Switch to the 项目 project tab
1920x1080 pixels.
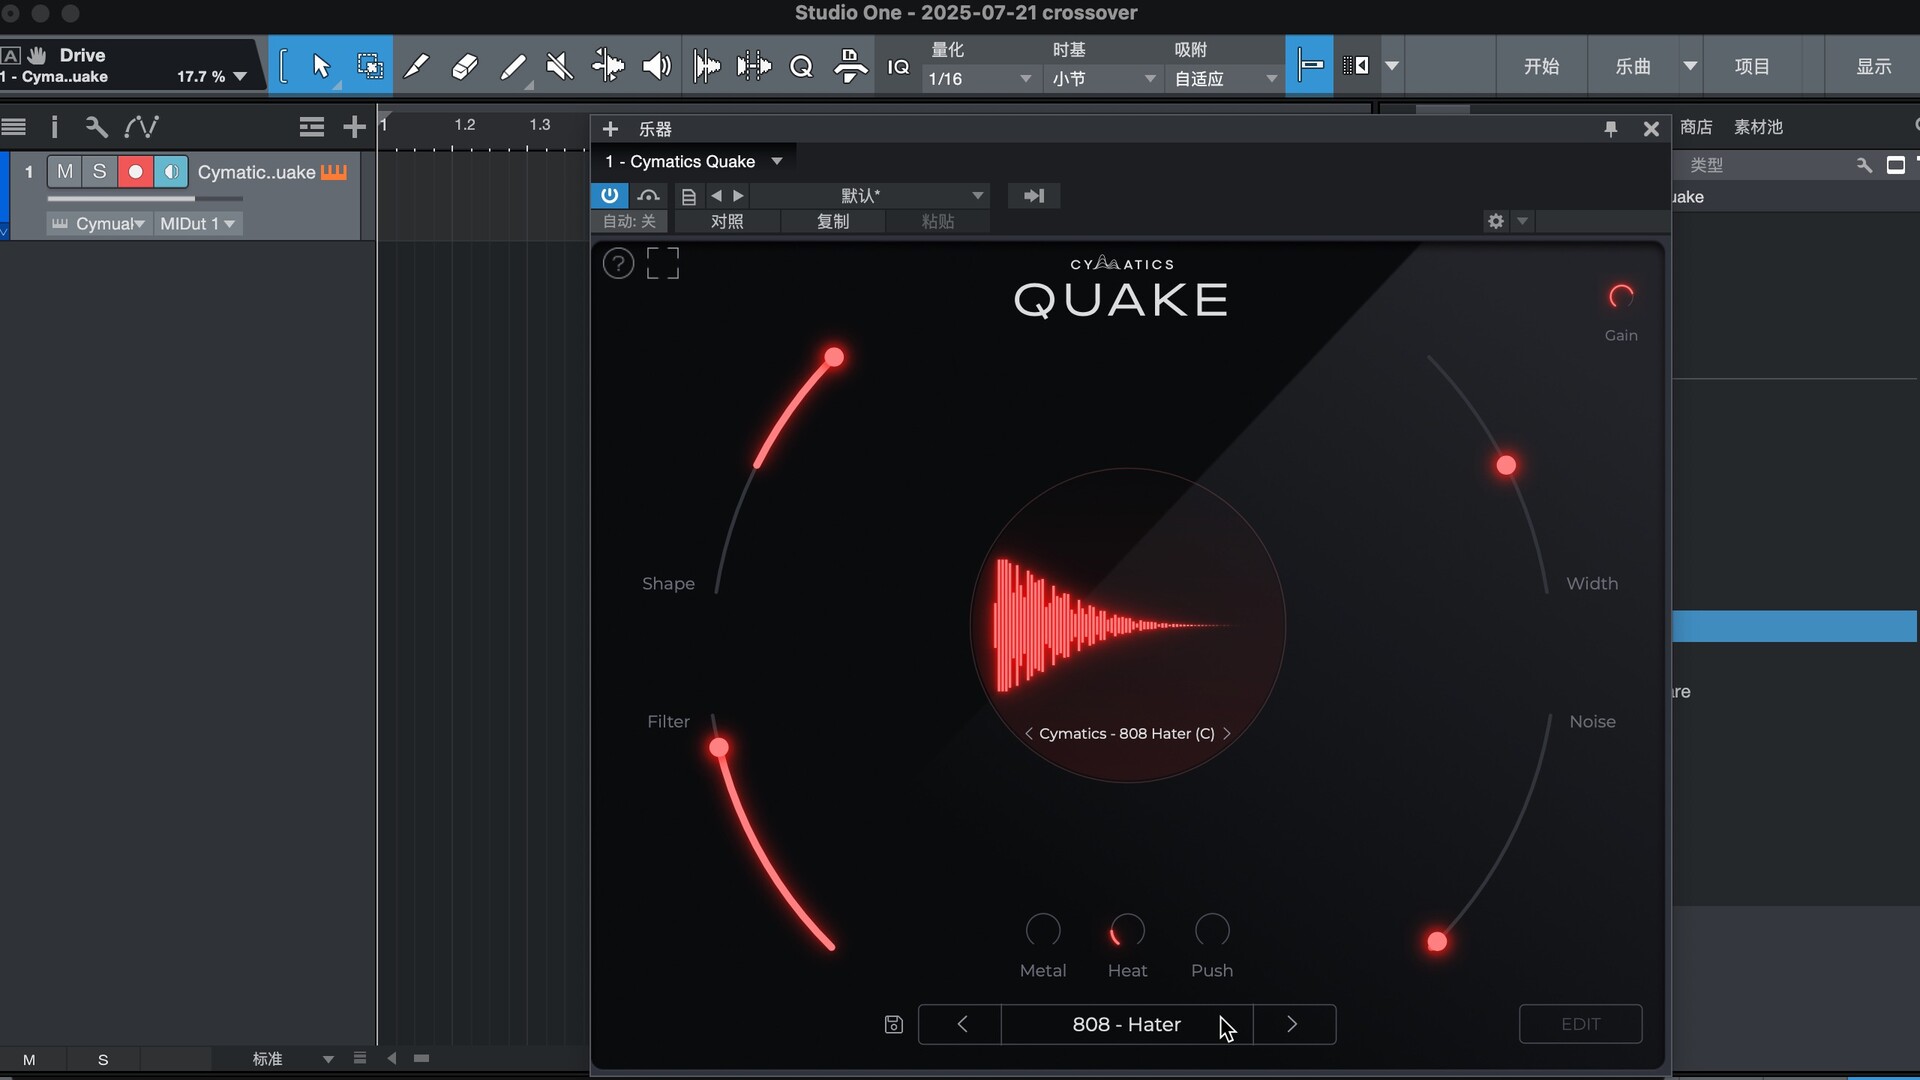pos(1751,66)
